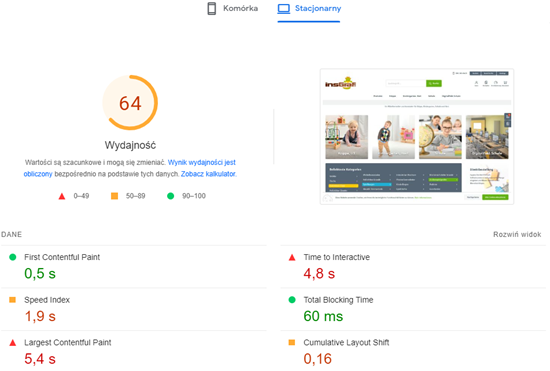Screen dimensions: 550x371
Task: Click the orange square for Cumulative Layout Shift
Action: 292,342
